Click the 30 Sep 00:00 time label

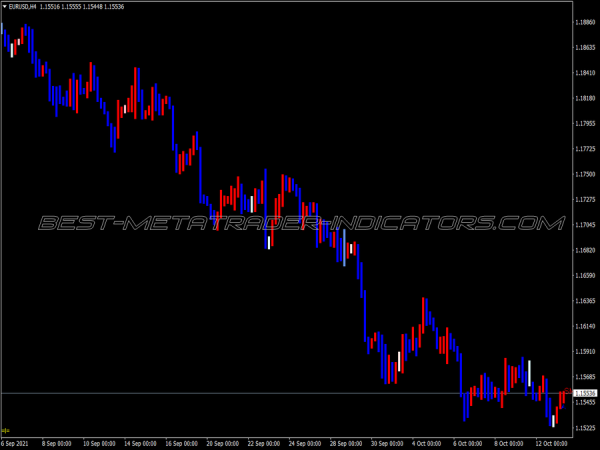[x=387, y=443]
